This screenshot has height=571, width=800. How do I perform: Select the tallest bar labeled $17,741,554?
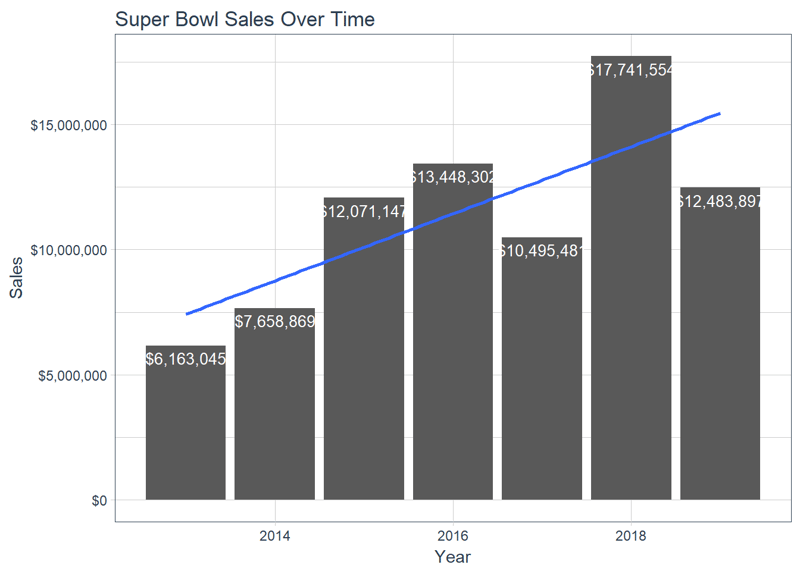[x=631, y=278]
